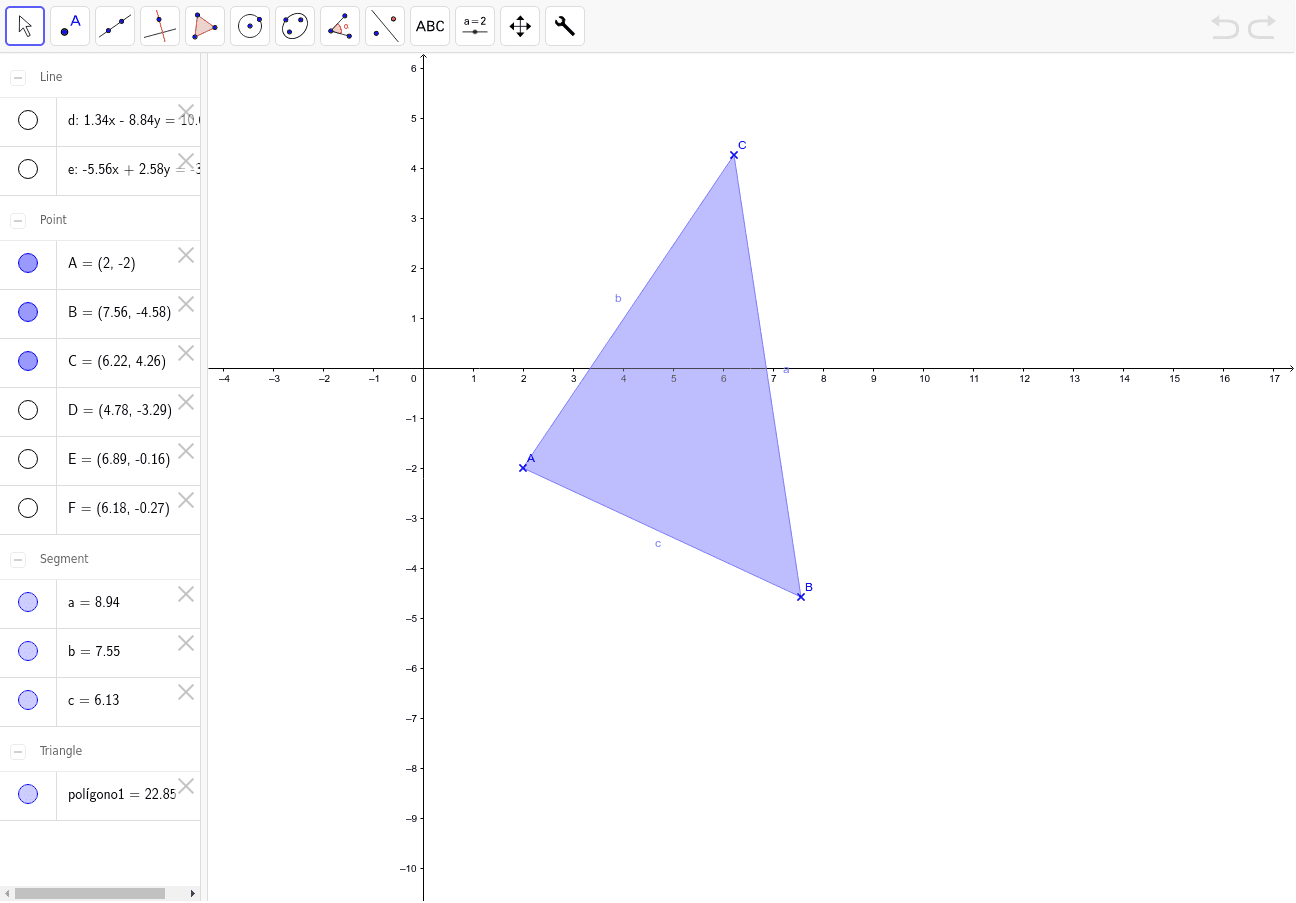This screenshot has height=903, width=1296.
Task: Delete polígono1 with its X
Action: point(186,785)
